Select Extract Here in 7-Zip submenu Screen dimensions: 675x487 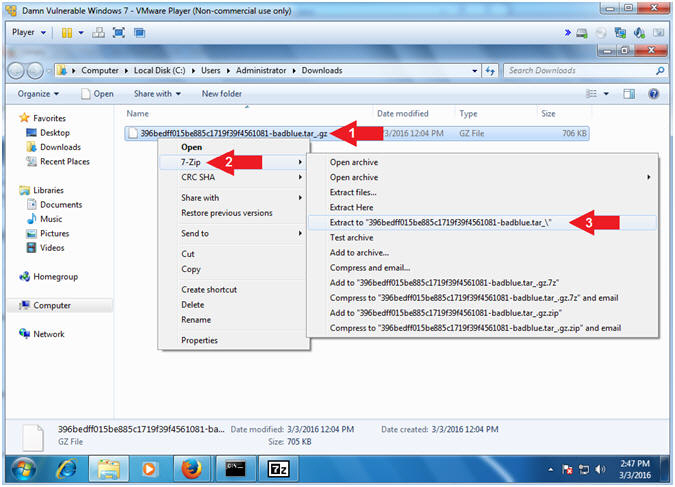coord(351,208)
